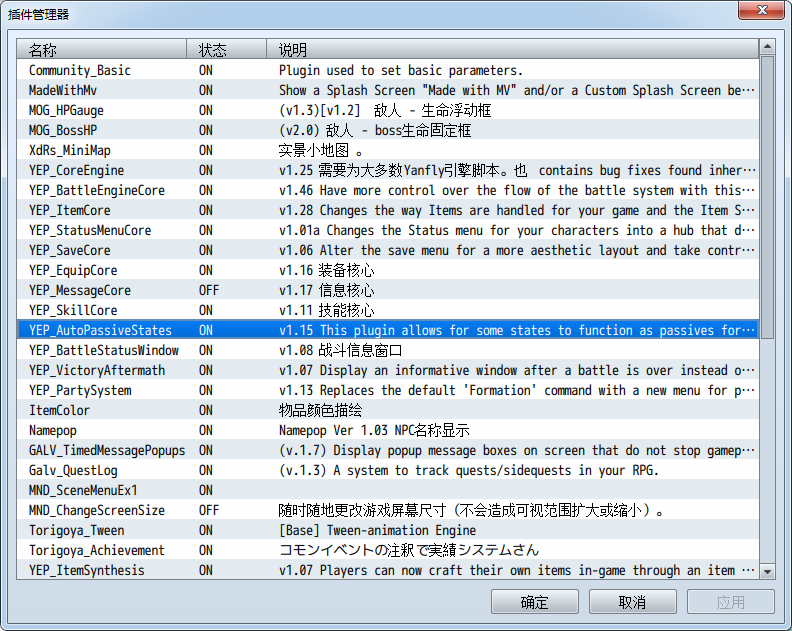Viewport: 792px width, 631px height.
Task: Click the 名称 column header
Action: coord(102,50)
